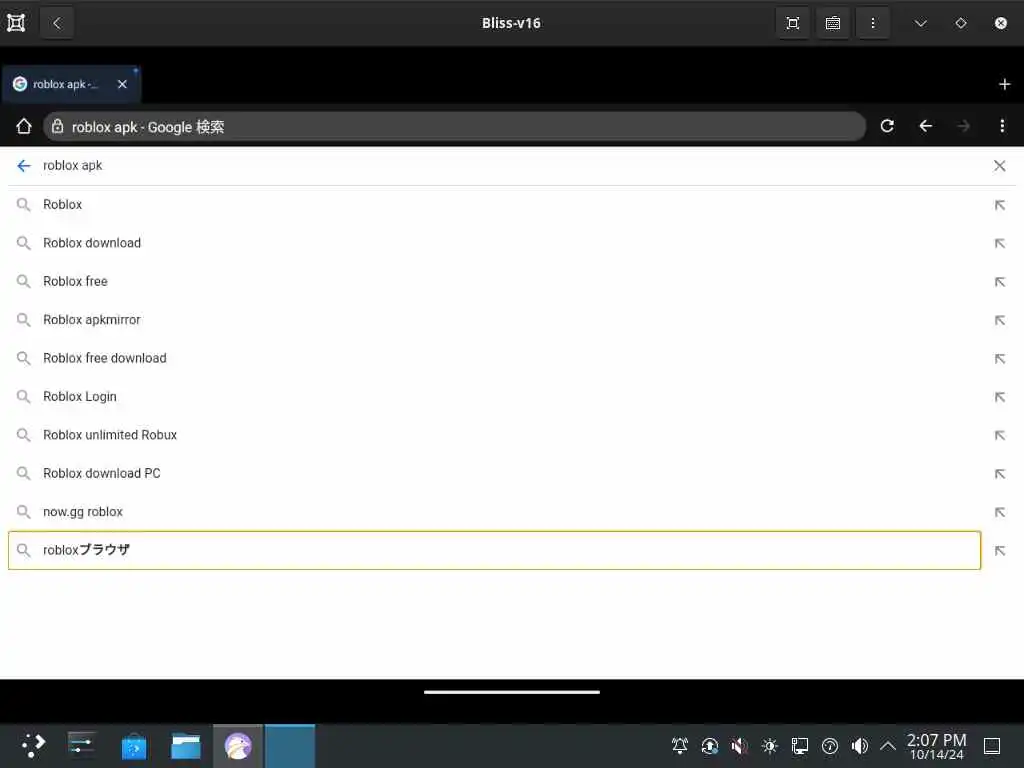This screenshot has width=1024, height=768.
Task: Select the Roblox download suggestion
Action: (494, 243)
